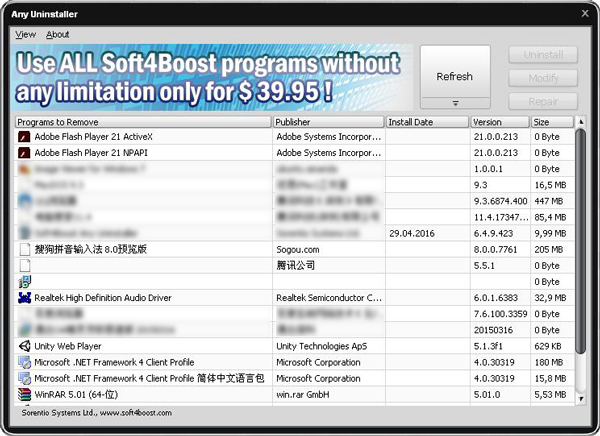Click the blank page icon beside 搜狗拼音输入法
Image resolution: width=600 pixels, height=436 pixels.
pyautogui.click(x=24, y=249)
